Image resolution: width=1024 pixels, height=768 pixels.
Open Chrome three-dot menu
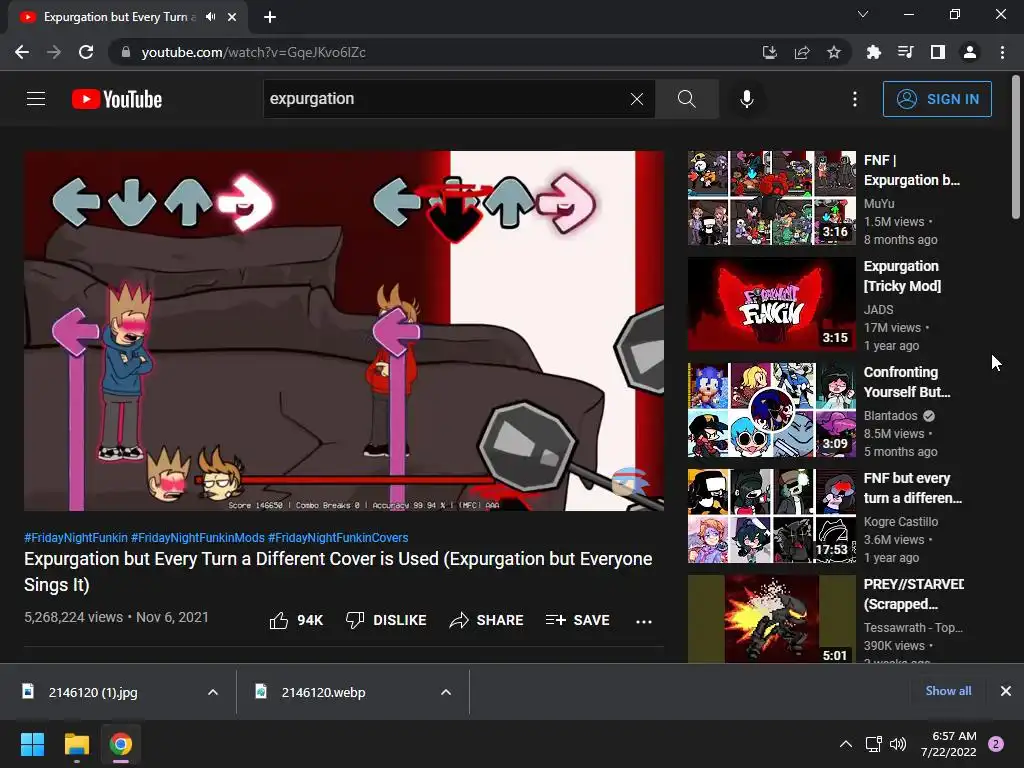[x=1002, y=52]
